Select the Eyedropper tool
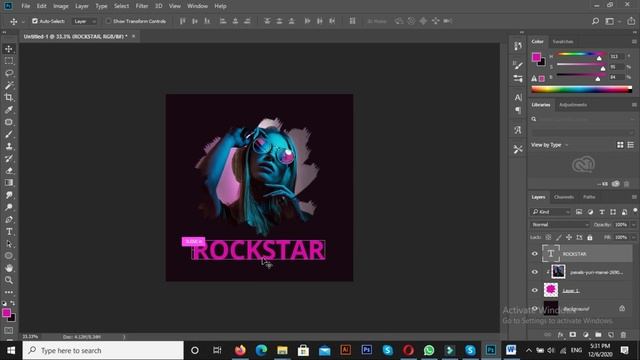Screen dimensions: 640x360 click(x=9, y=110)
